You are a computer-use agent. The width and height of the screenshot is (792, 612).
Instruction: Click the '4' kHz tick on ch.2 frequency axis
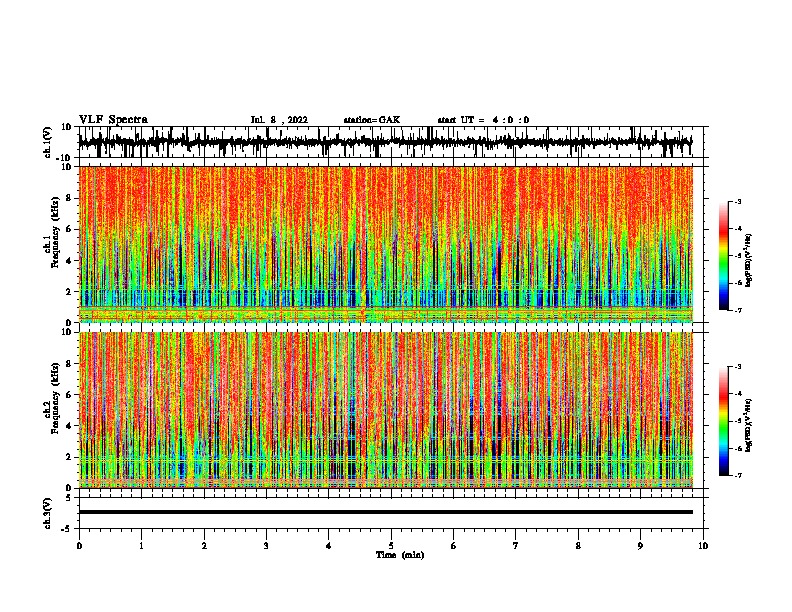[x=70, y=426]
